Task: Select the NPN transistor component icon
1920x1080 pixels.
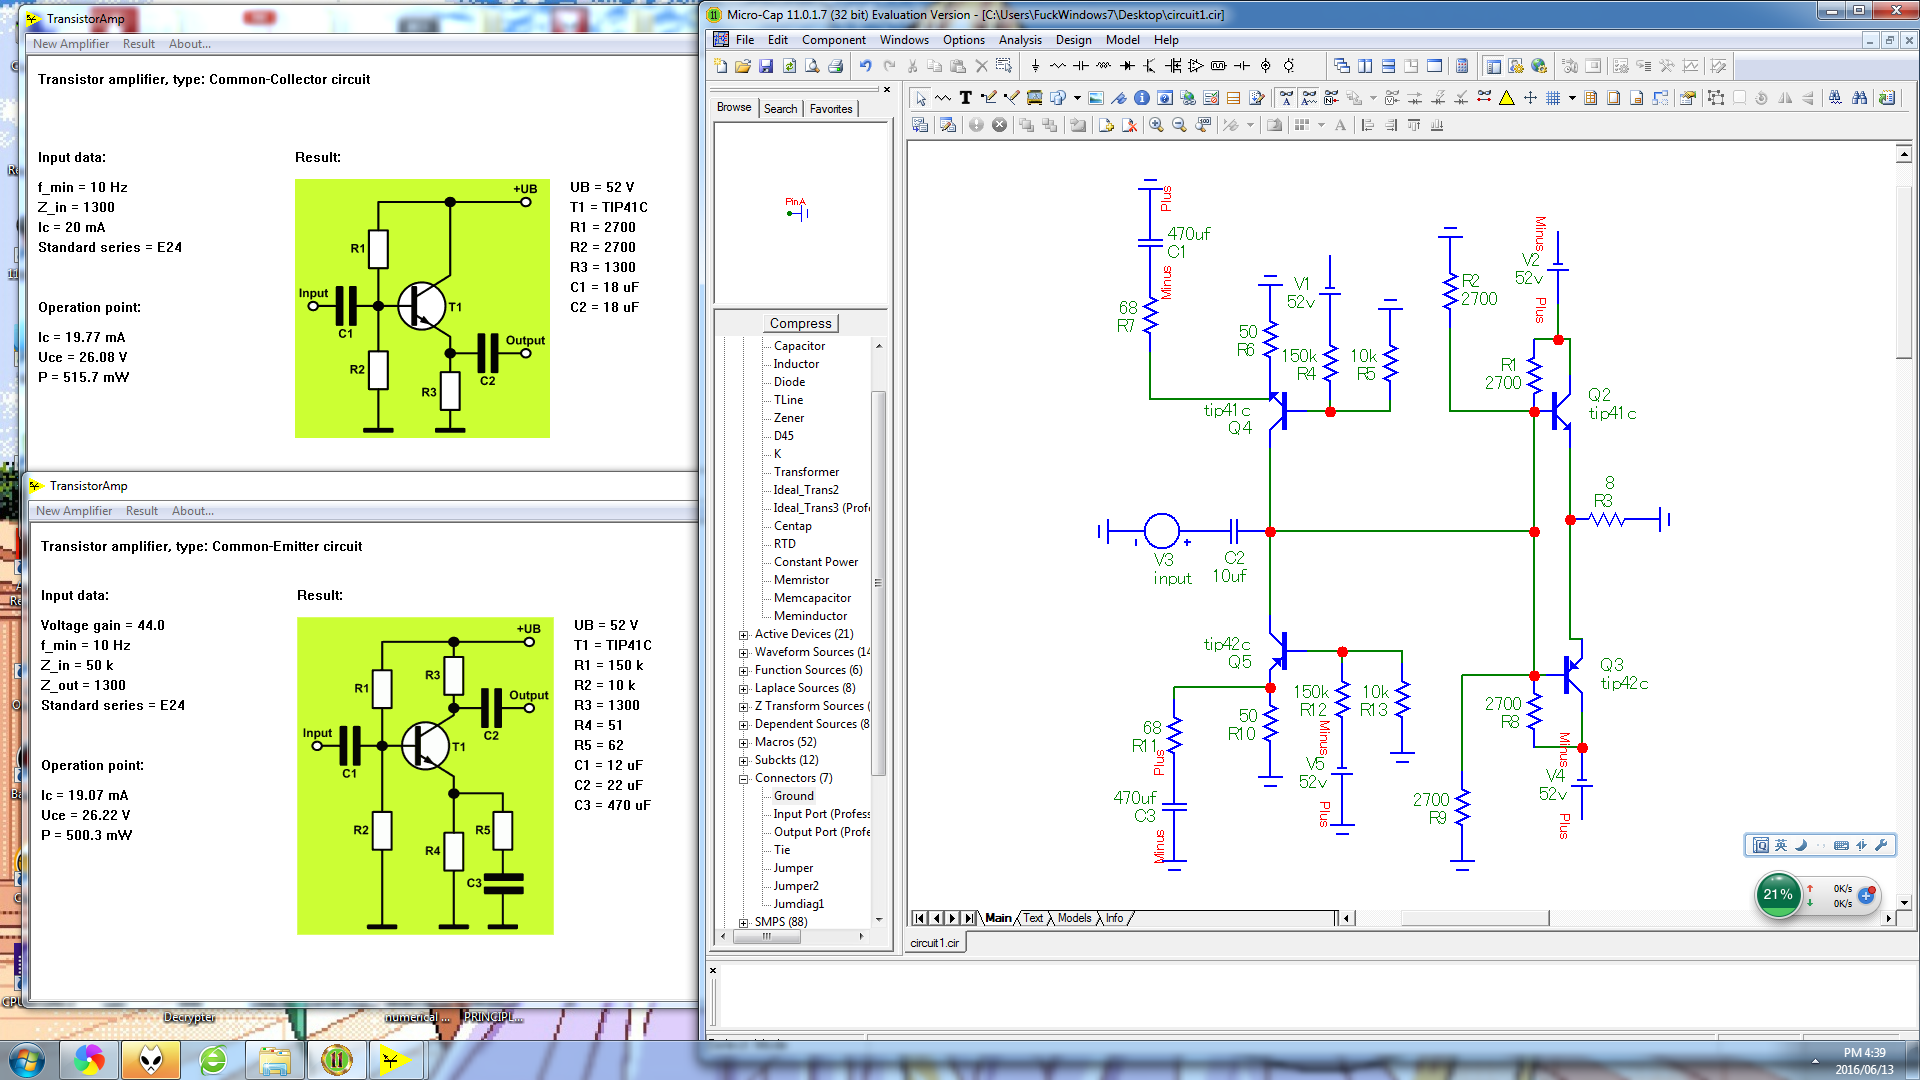Action: point(1150,66)
